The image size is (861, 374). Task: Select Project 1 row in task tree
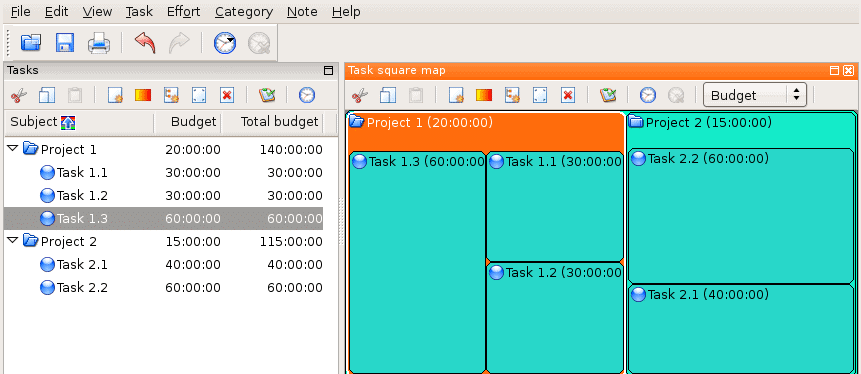click(164, 149)
